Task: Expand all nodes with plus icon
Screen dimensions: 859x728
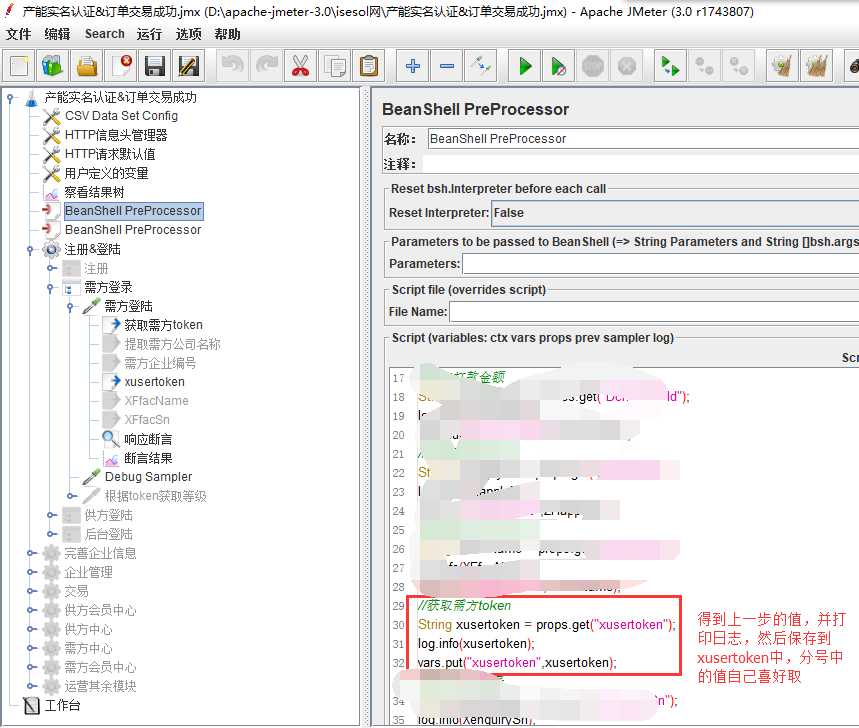Action: pyautogui.click(x=413, y=66)
